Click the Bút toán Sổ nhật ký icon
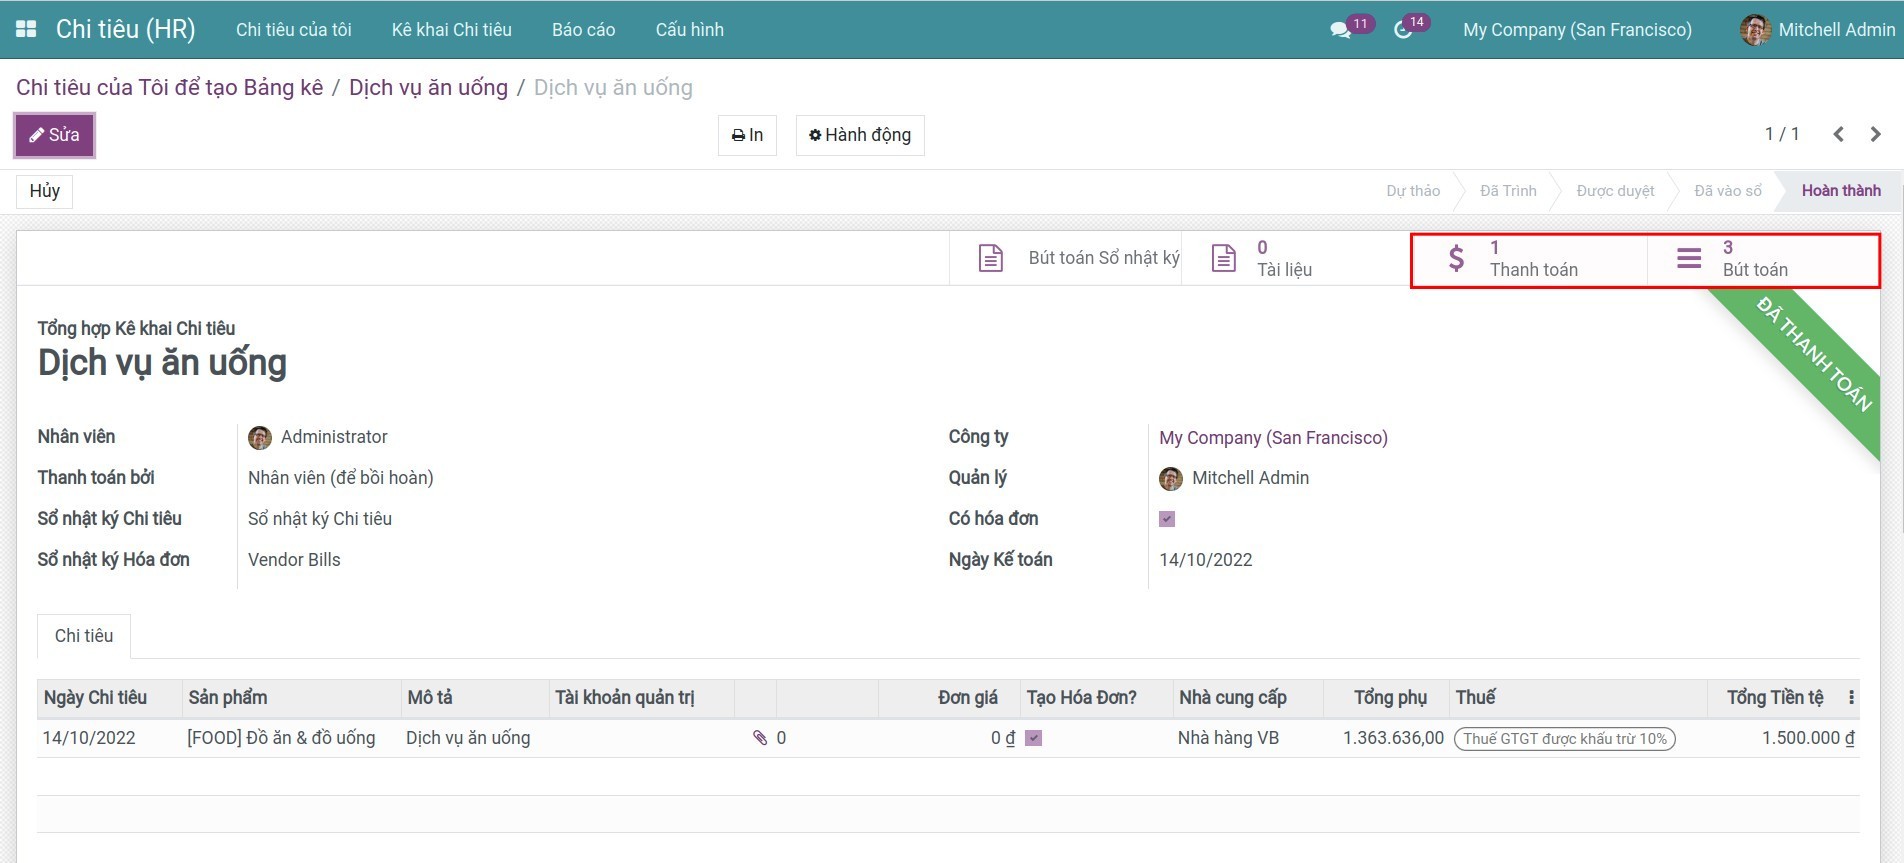1904x863 pixels. pos(990,258)
